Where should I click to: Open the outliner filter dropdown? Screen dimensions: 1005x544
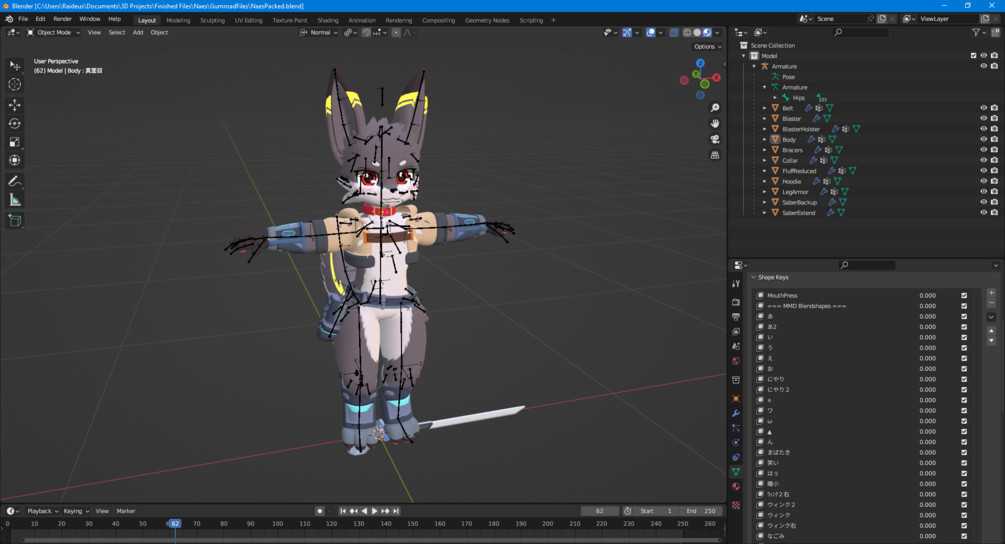pos(978,33)
